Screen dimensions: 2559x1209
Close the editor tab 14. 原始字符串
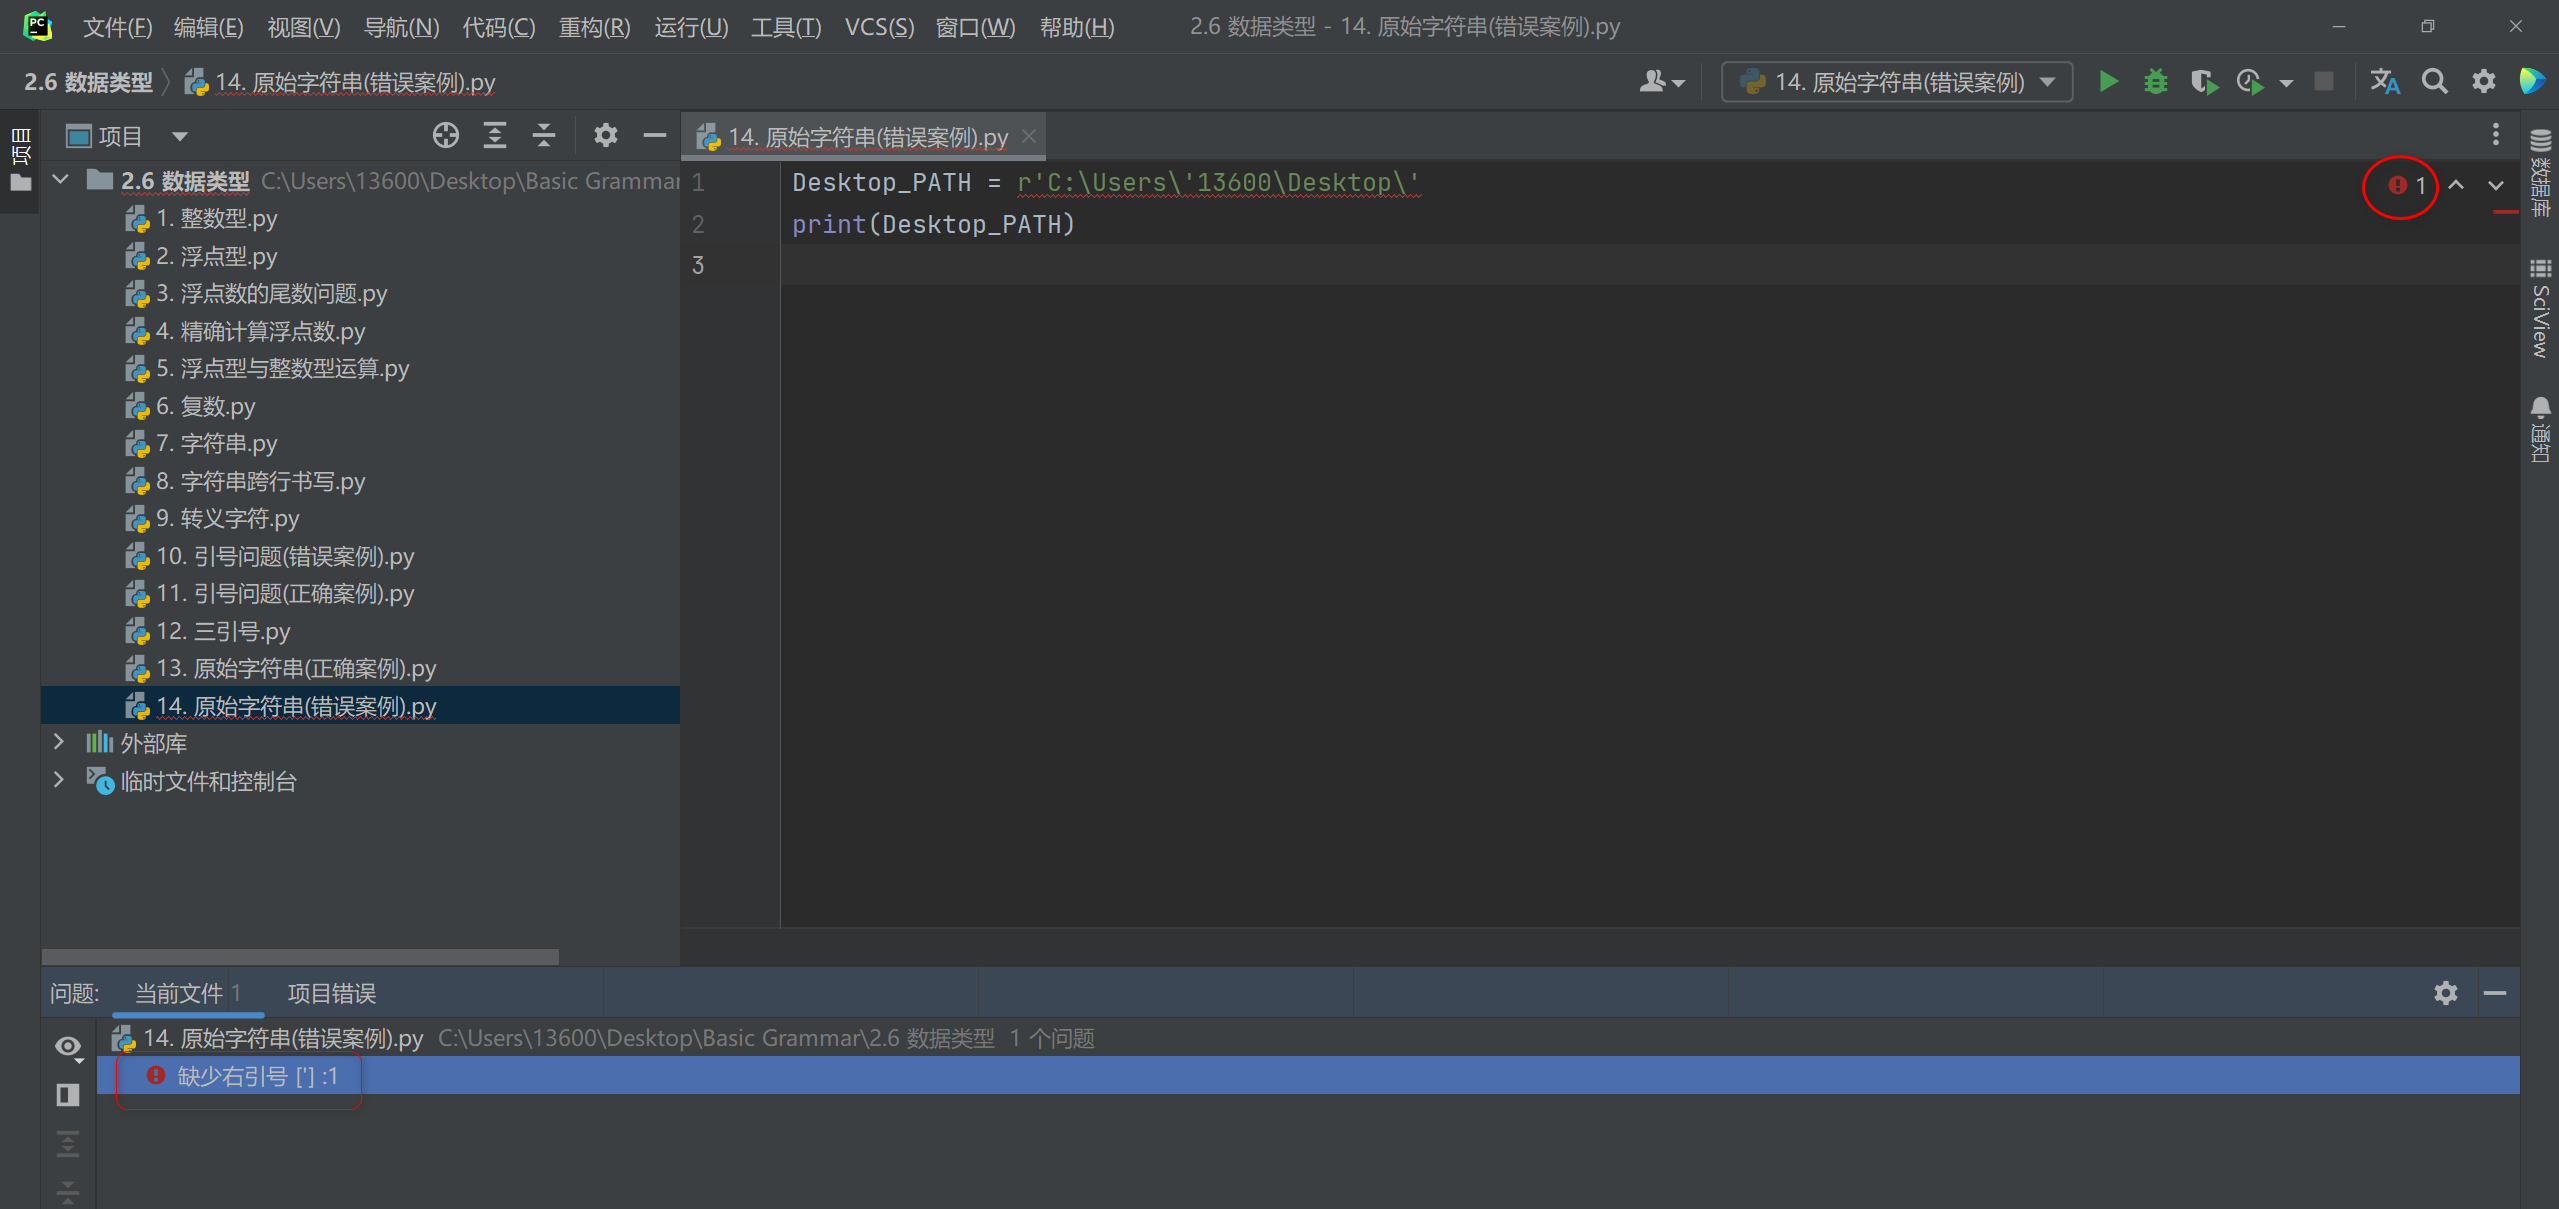pyautogui.click(x=1029, y=136)
